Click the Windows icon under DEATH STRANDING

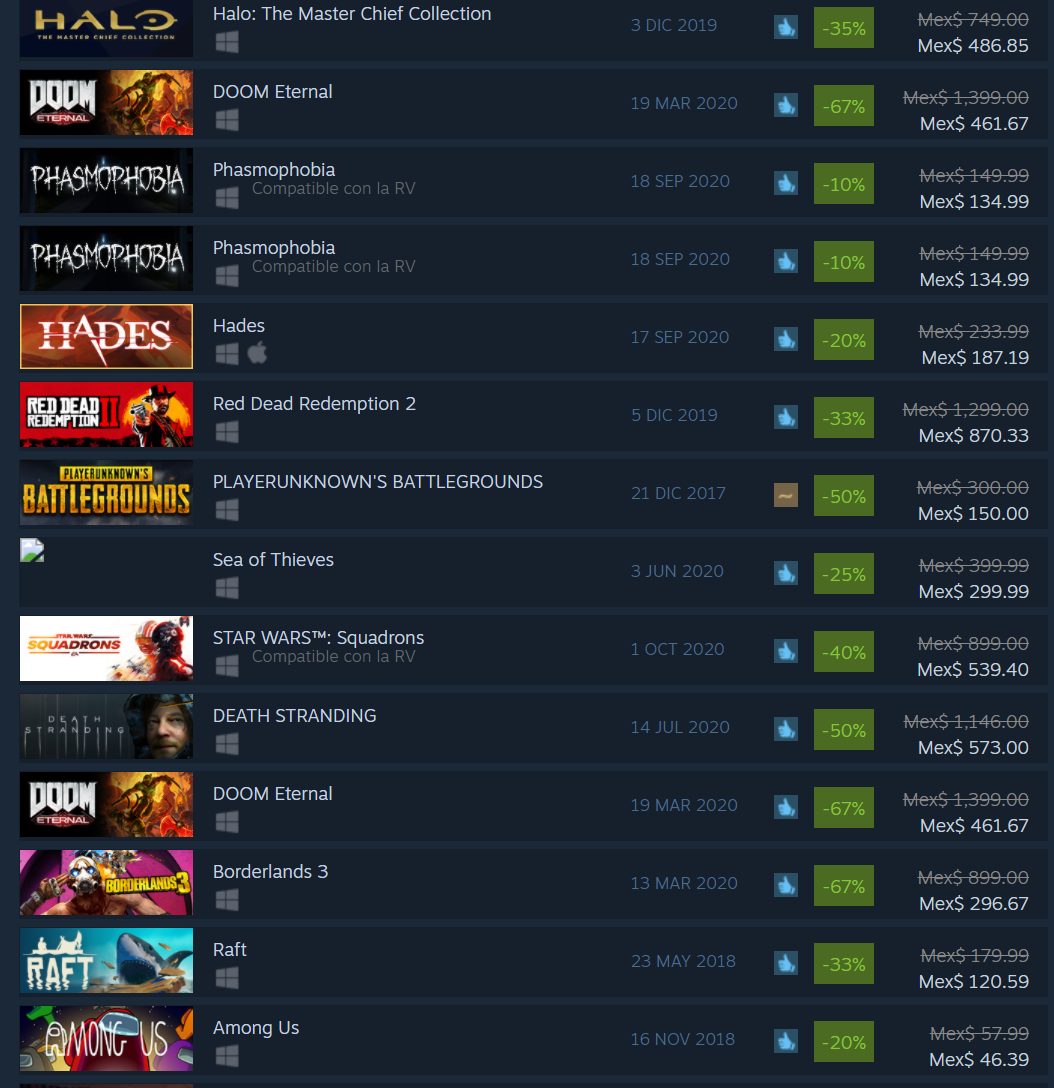point(227,745)
